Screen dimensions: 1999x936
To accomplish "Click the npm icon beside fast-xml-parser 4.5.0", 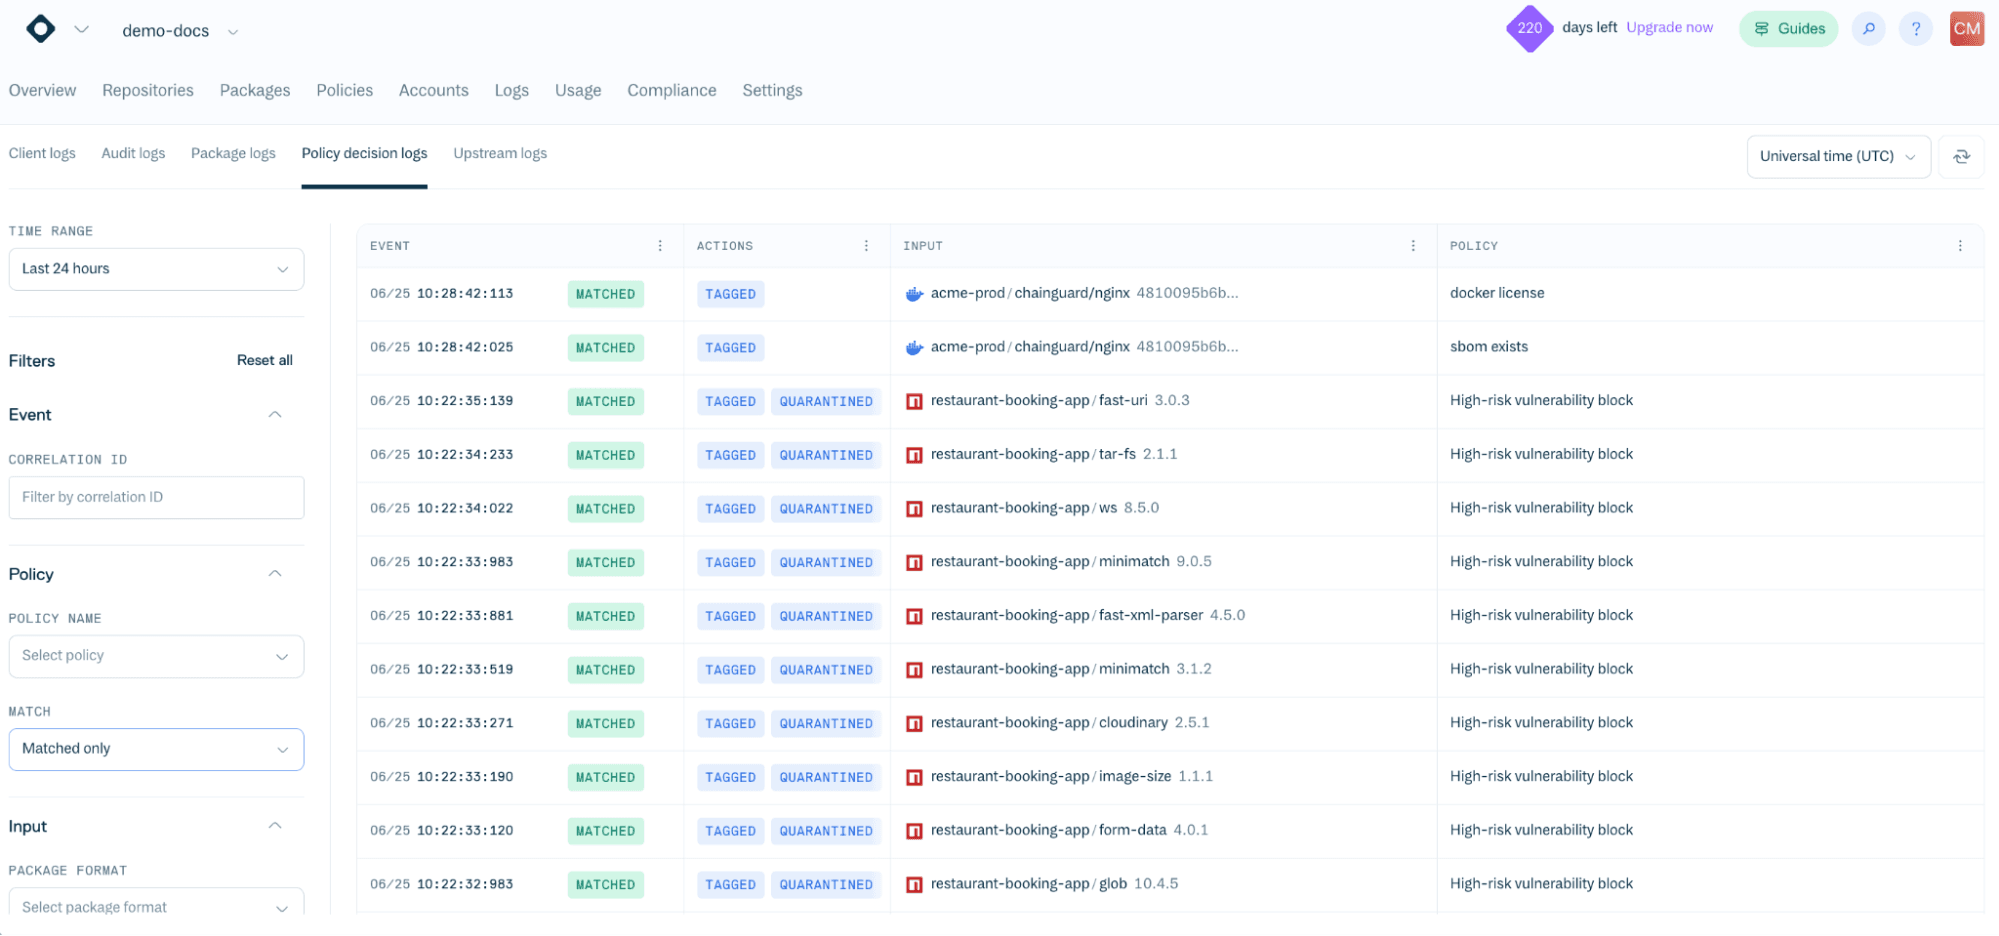I will coord(914,616).
